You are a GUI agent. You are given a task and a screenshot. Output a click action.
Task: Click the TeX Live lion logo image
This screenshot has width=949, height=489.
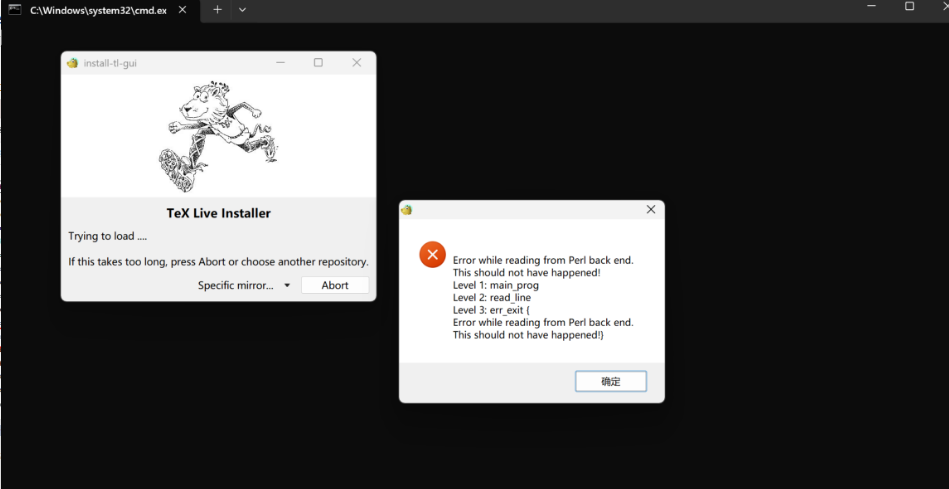click(218, 136)
